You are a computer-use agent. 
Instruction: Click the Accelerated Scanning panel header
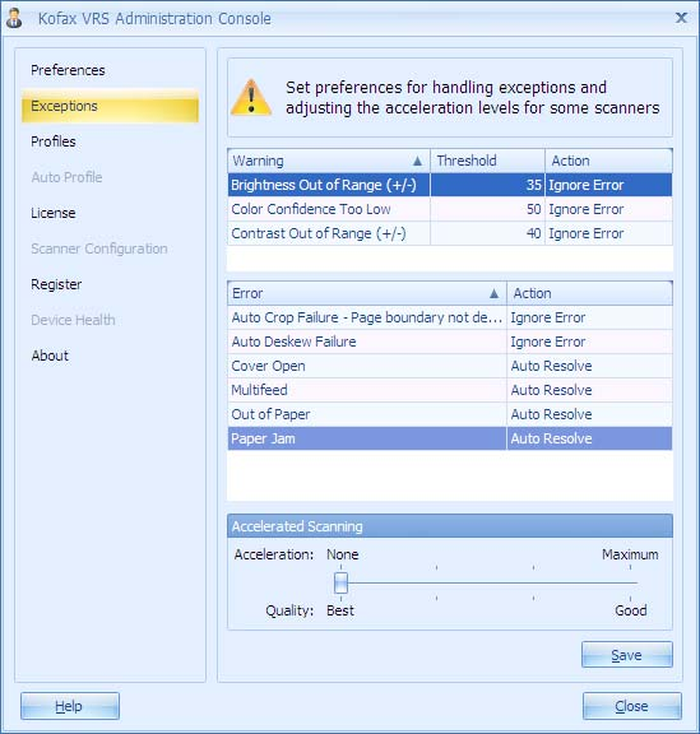click(x=450, y=526)
